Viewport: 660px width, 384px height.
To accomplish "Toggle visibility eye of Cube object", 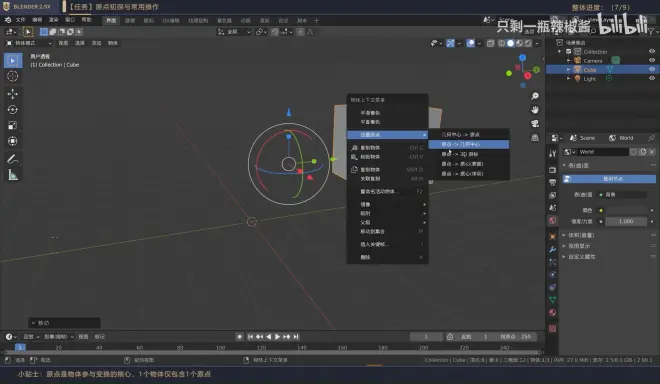I will (x=652, y=69).
